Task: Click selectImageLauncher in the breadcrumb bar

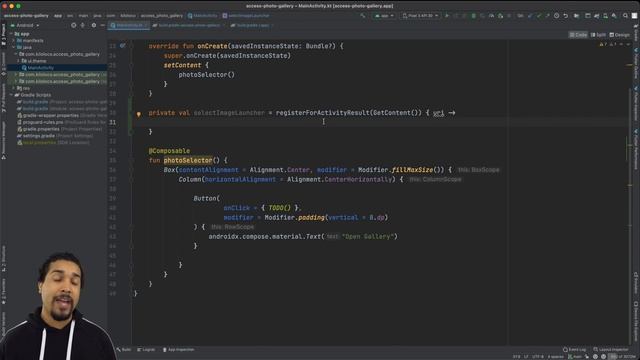Action: click(x=246, y=16)
